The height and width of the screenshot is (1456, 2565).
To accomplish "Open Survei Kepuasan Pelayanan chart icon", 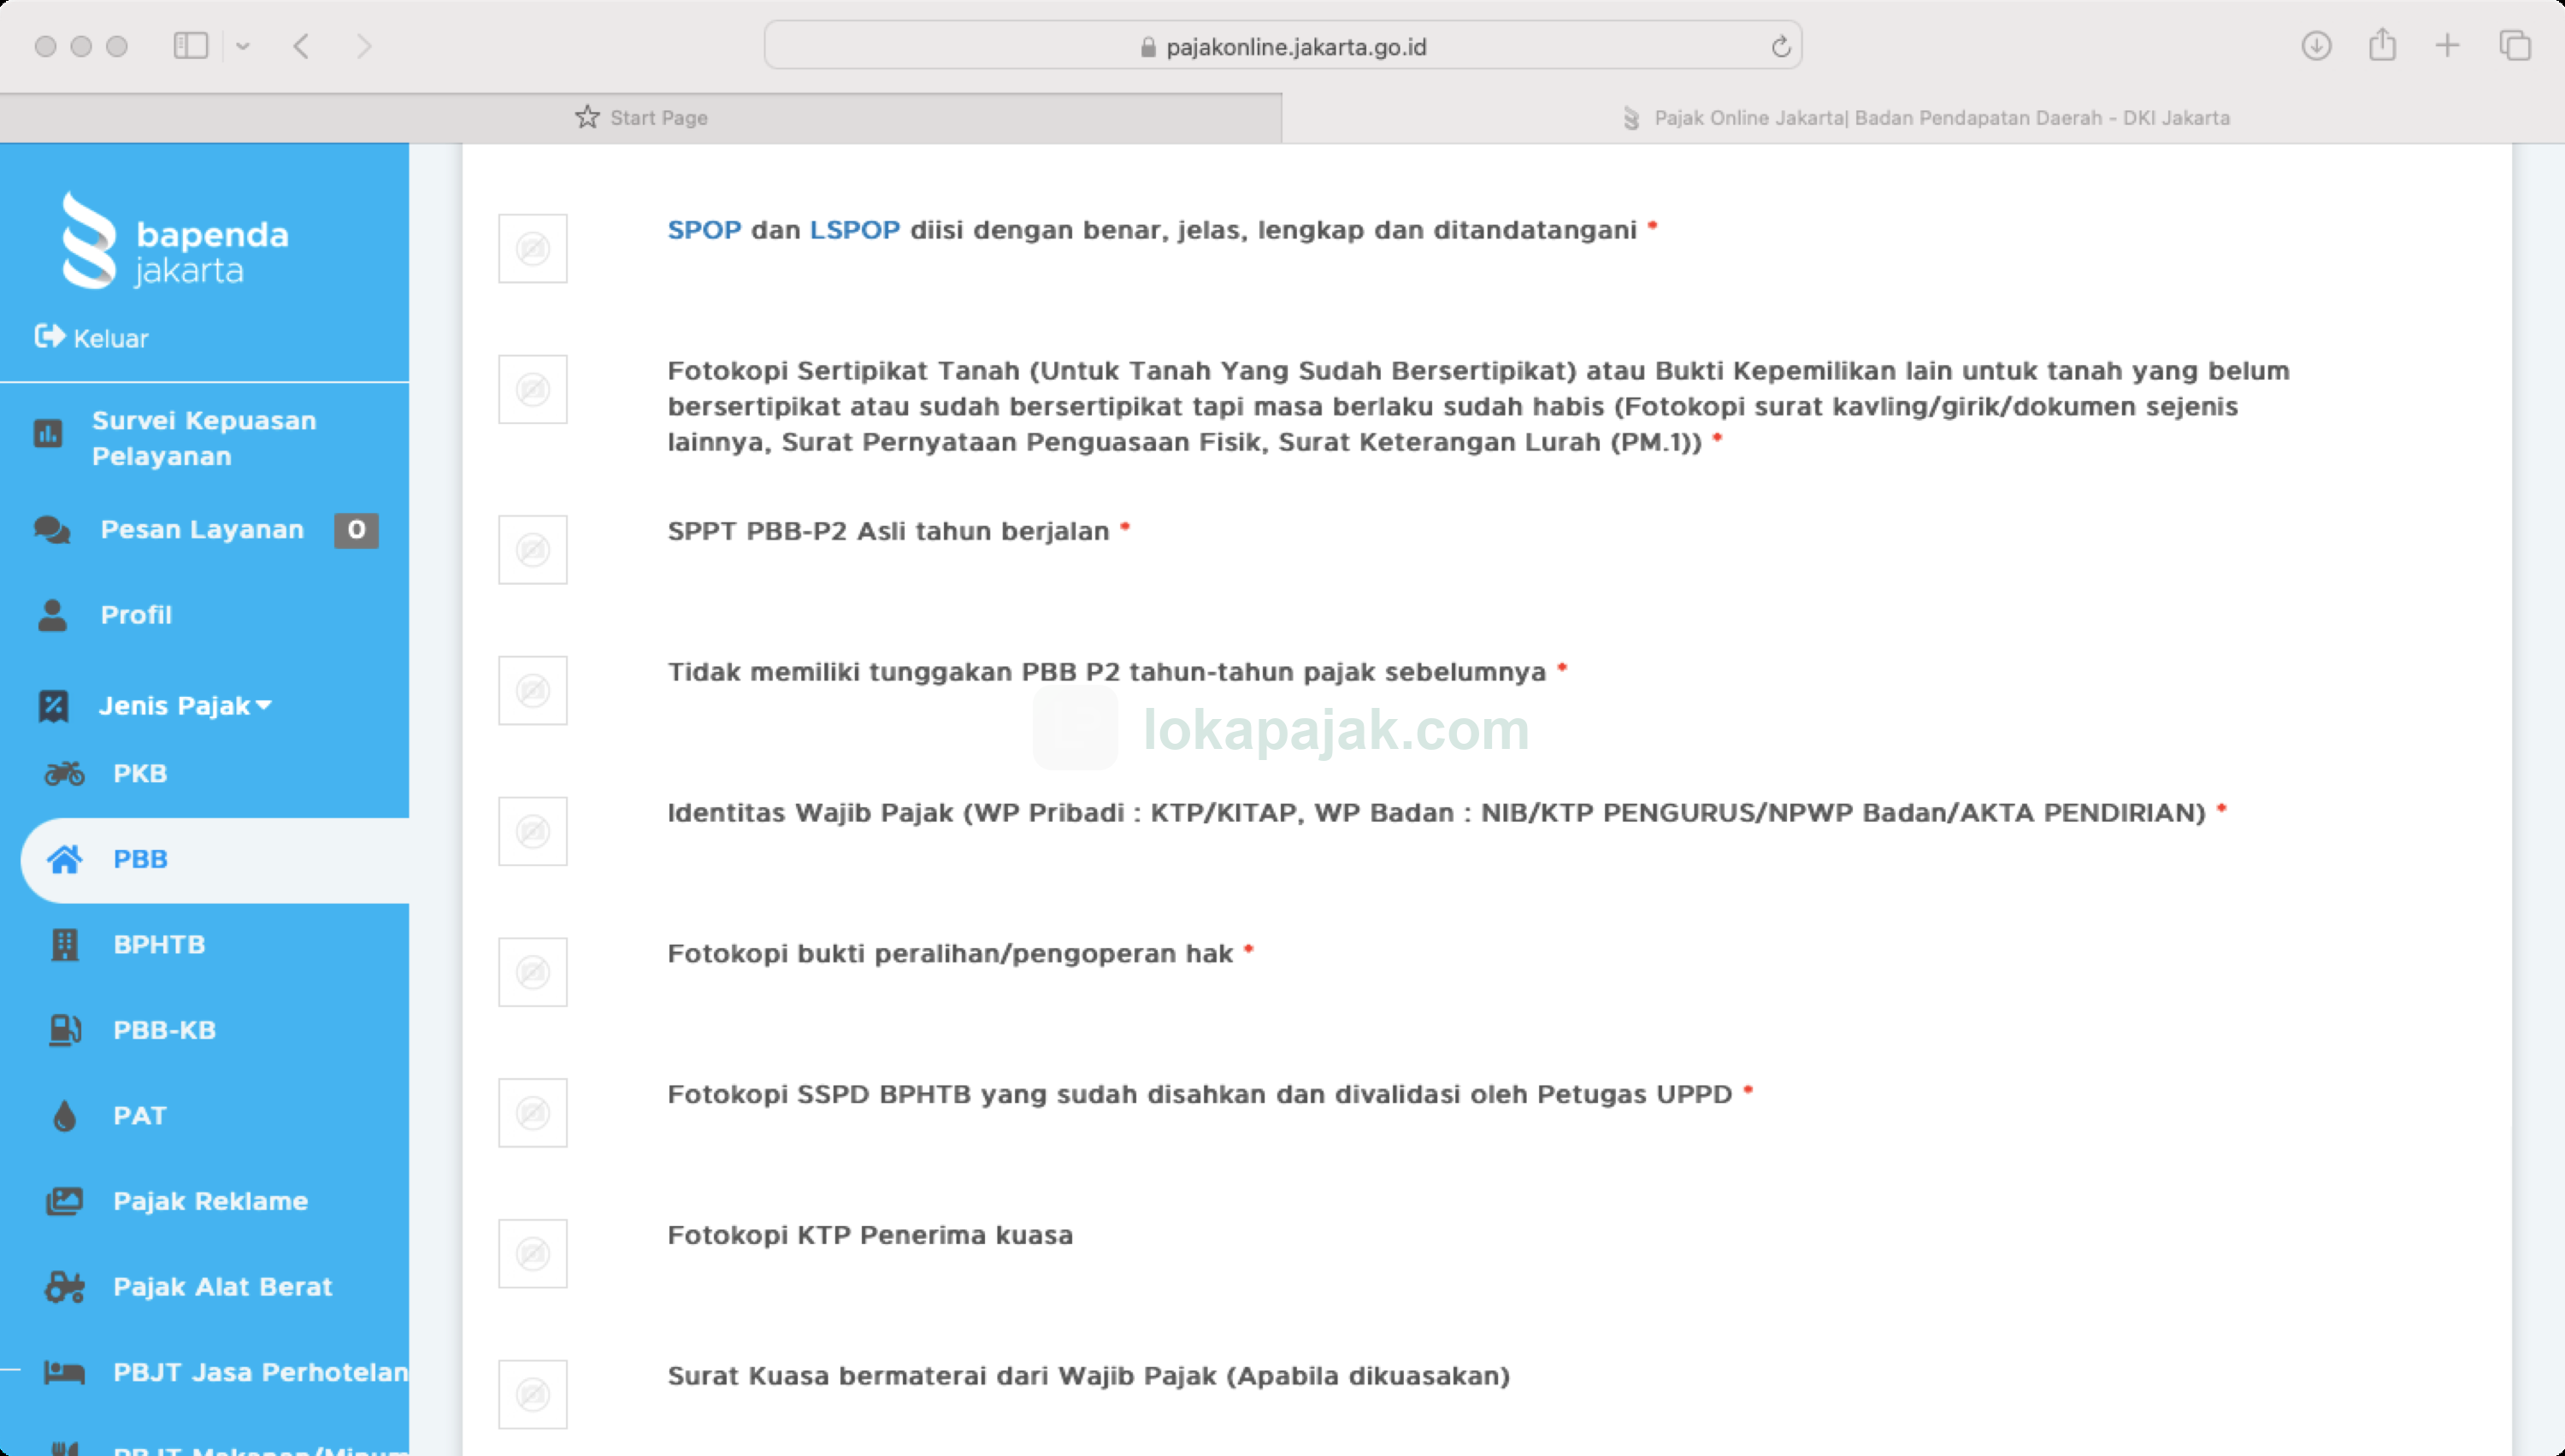I will click(x=48, y=433).
